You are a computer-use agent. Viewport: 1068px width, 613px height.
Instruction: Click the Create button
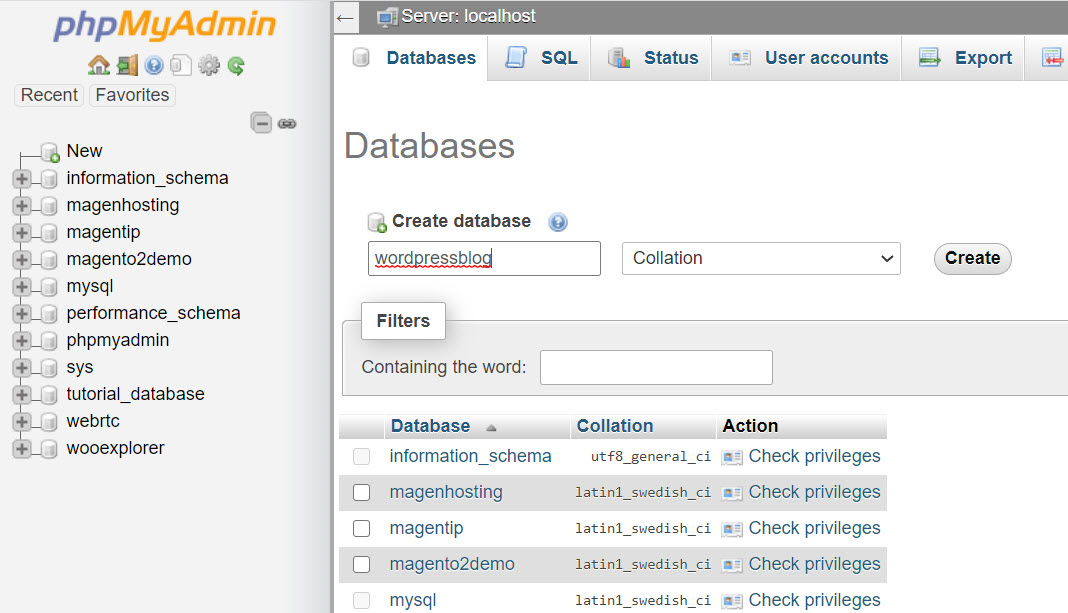pos(973,259)
